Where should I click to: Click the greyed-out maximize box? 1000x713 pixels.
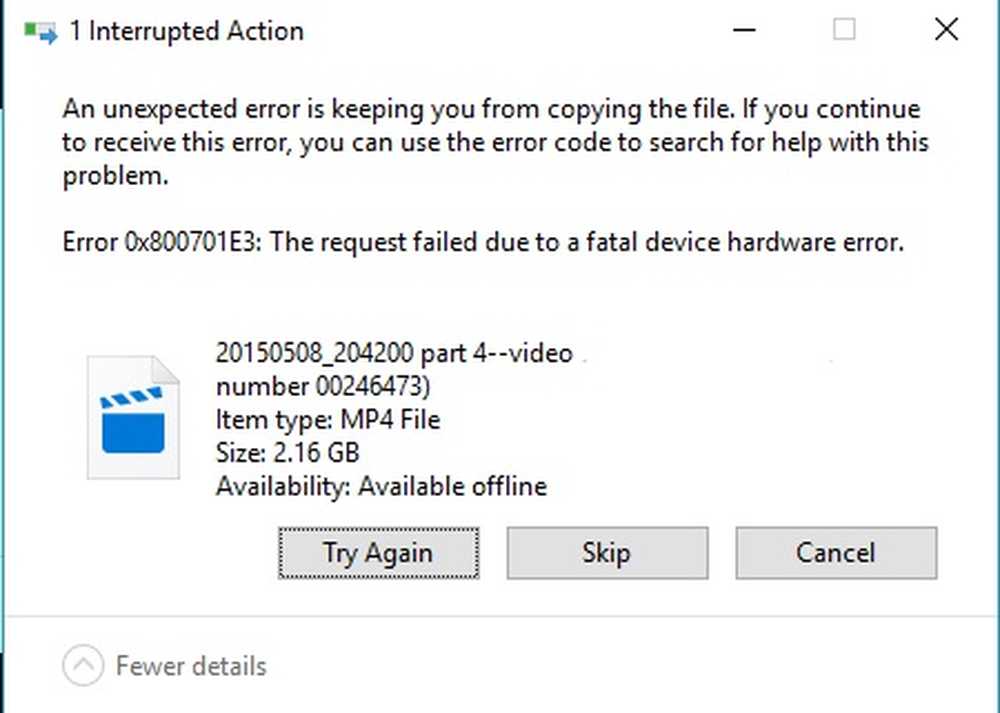click(844, 29)
